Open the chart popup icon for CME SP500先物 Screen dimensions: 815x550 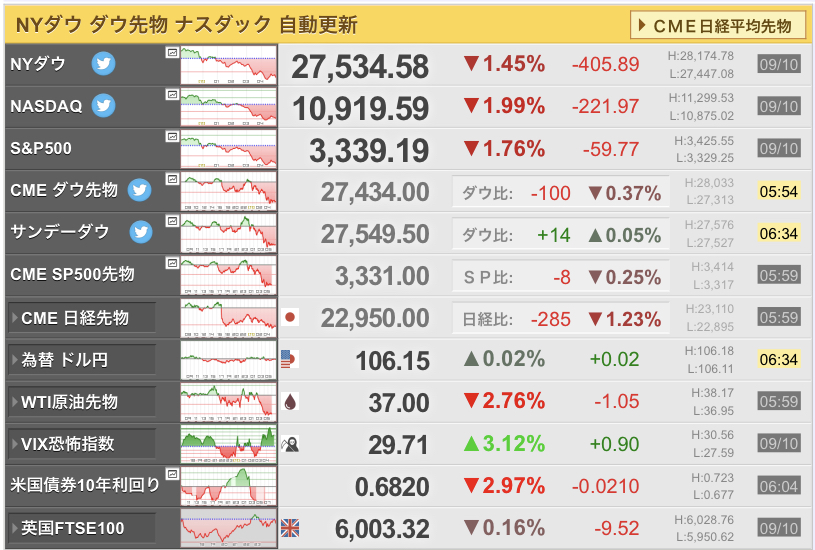tap(172, 263)
